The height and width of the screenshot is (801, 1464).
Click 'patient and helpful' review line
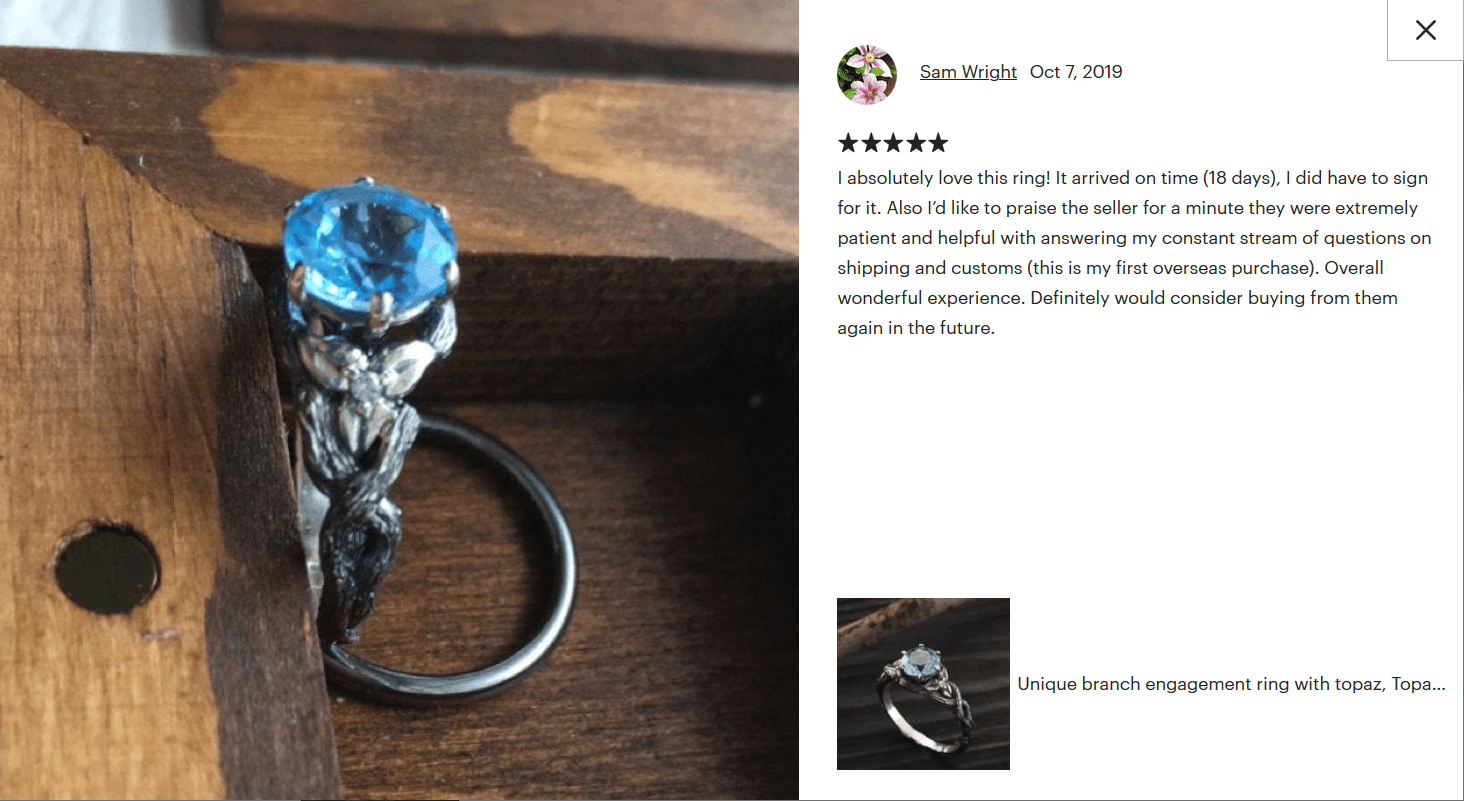tap(1134, 238)
